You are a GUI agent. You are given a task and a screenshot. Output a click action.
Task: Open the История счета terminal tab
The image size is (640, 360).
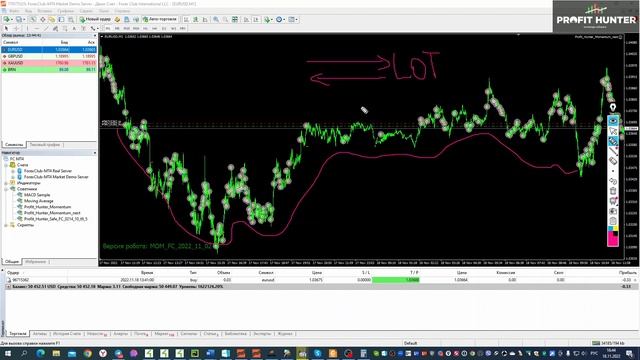(67, 334)
